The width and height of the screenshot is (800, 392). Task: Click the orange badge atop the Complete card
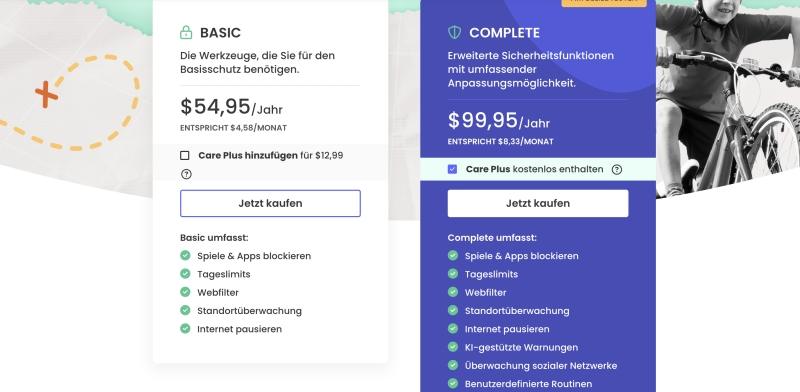point(604,2)
